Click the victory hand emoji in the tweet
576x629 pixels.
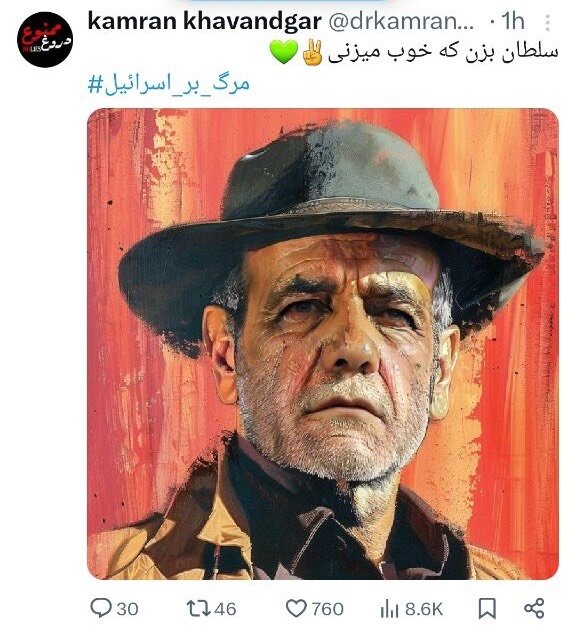312,52
